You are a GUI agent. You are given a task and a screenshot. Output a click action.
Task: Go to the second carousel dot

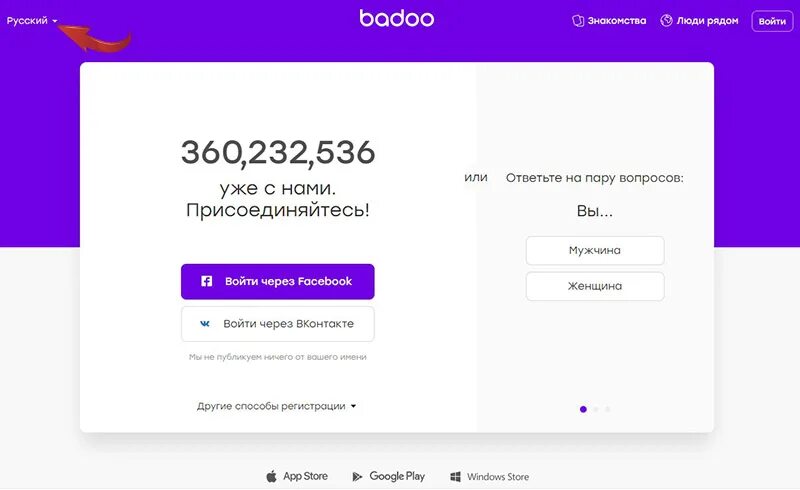pos(595,409)
